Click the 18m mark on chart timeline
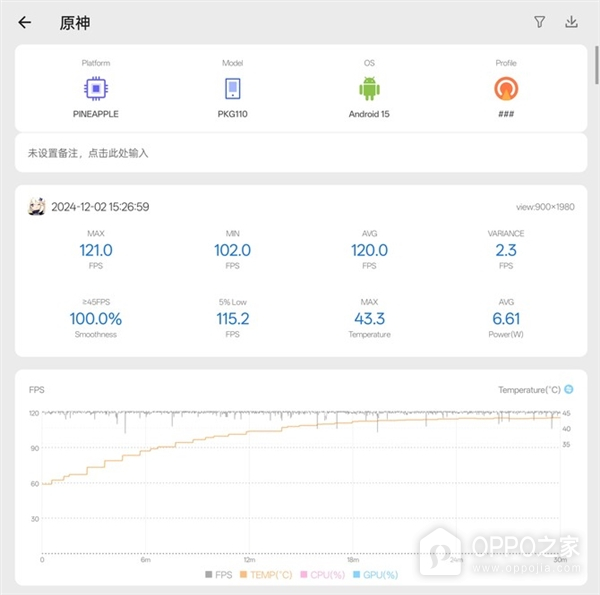Image resolution: width=600 pixels, height=595 pixels. pyautogui.click(x=353, y=560)
